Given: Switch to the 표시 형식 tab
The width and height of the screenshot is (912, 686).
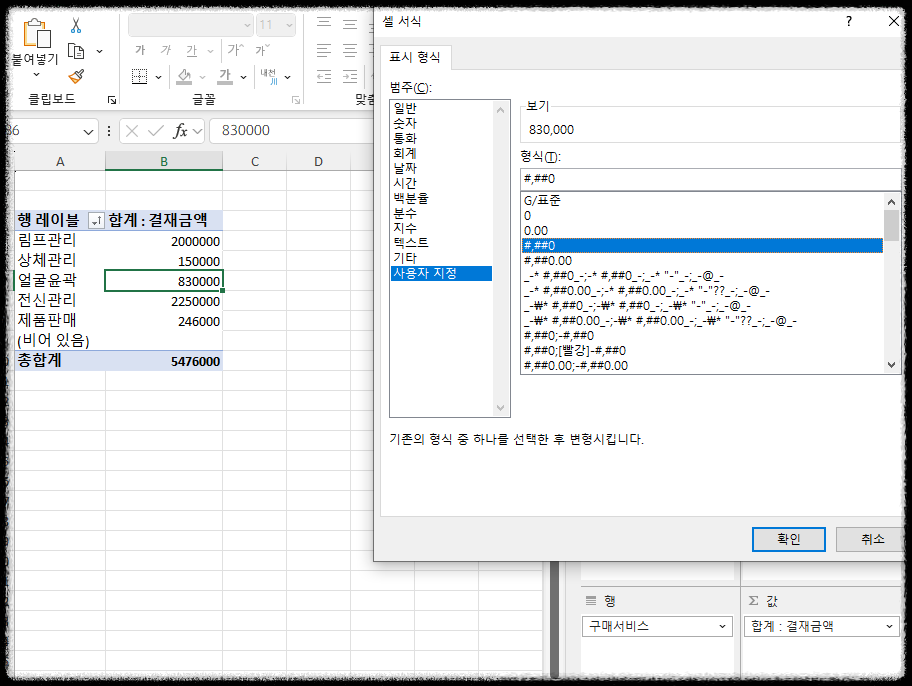Looking at the screenshot, I should click(415, 57).
